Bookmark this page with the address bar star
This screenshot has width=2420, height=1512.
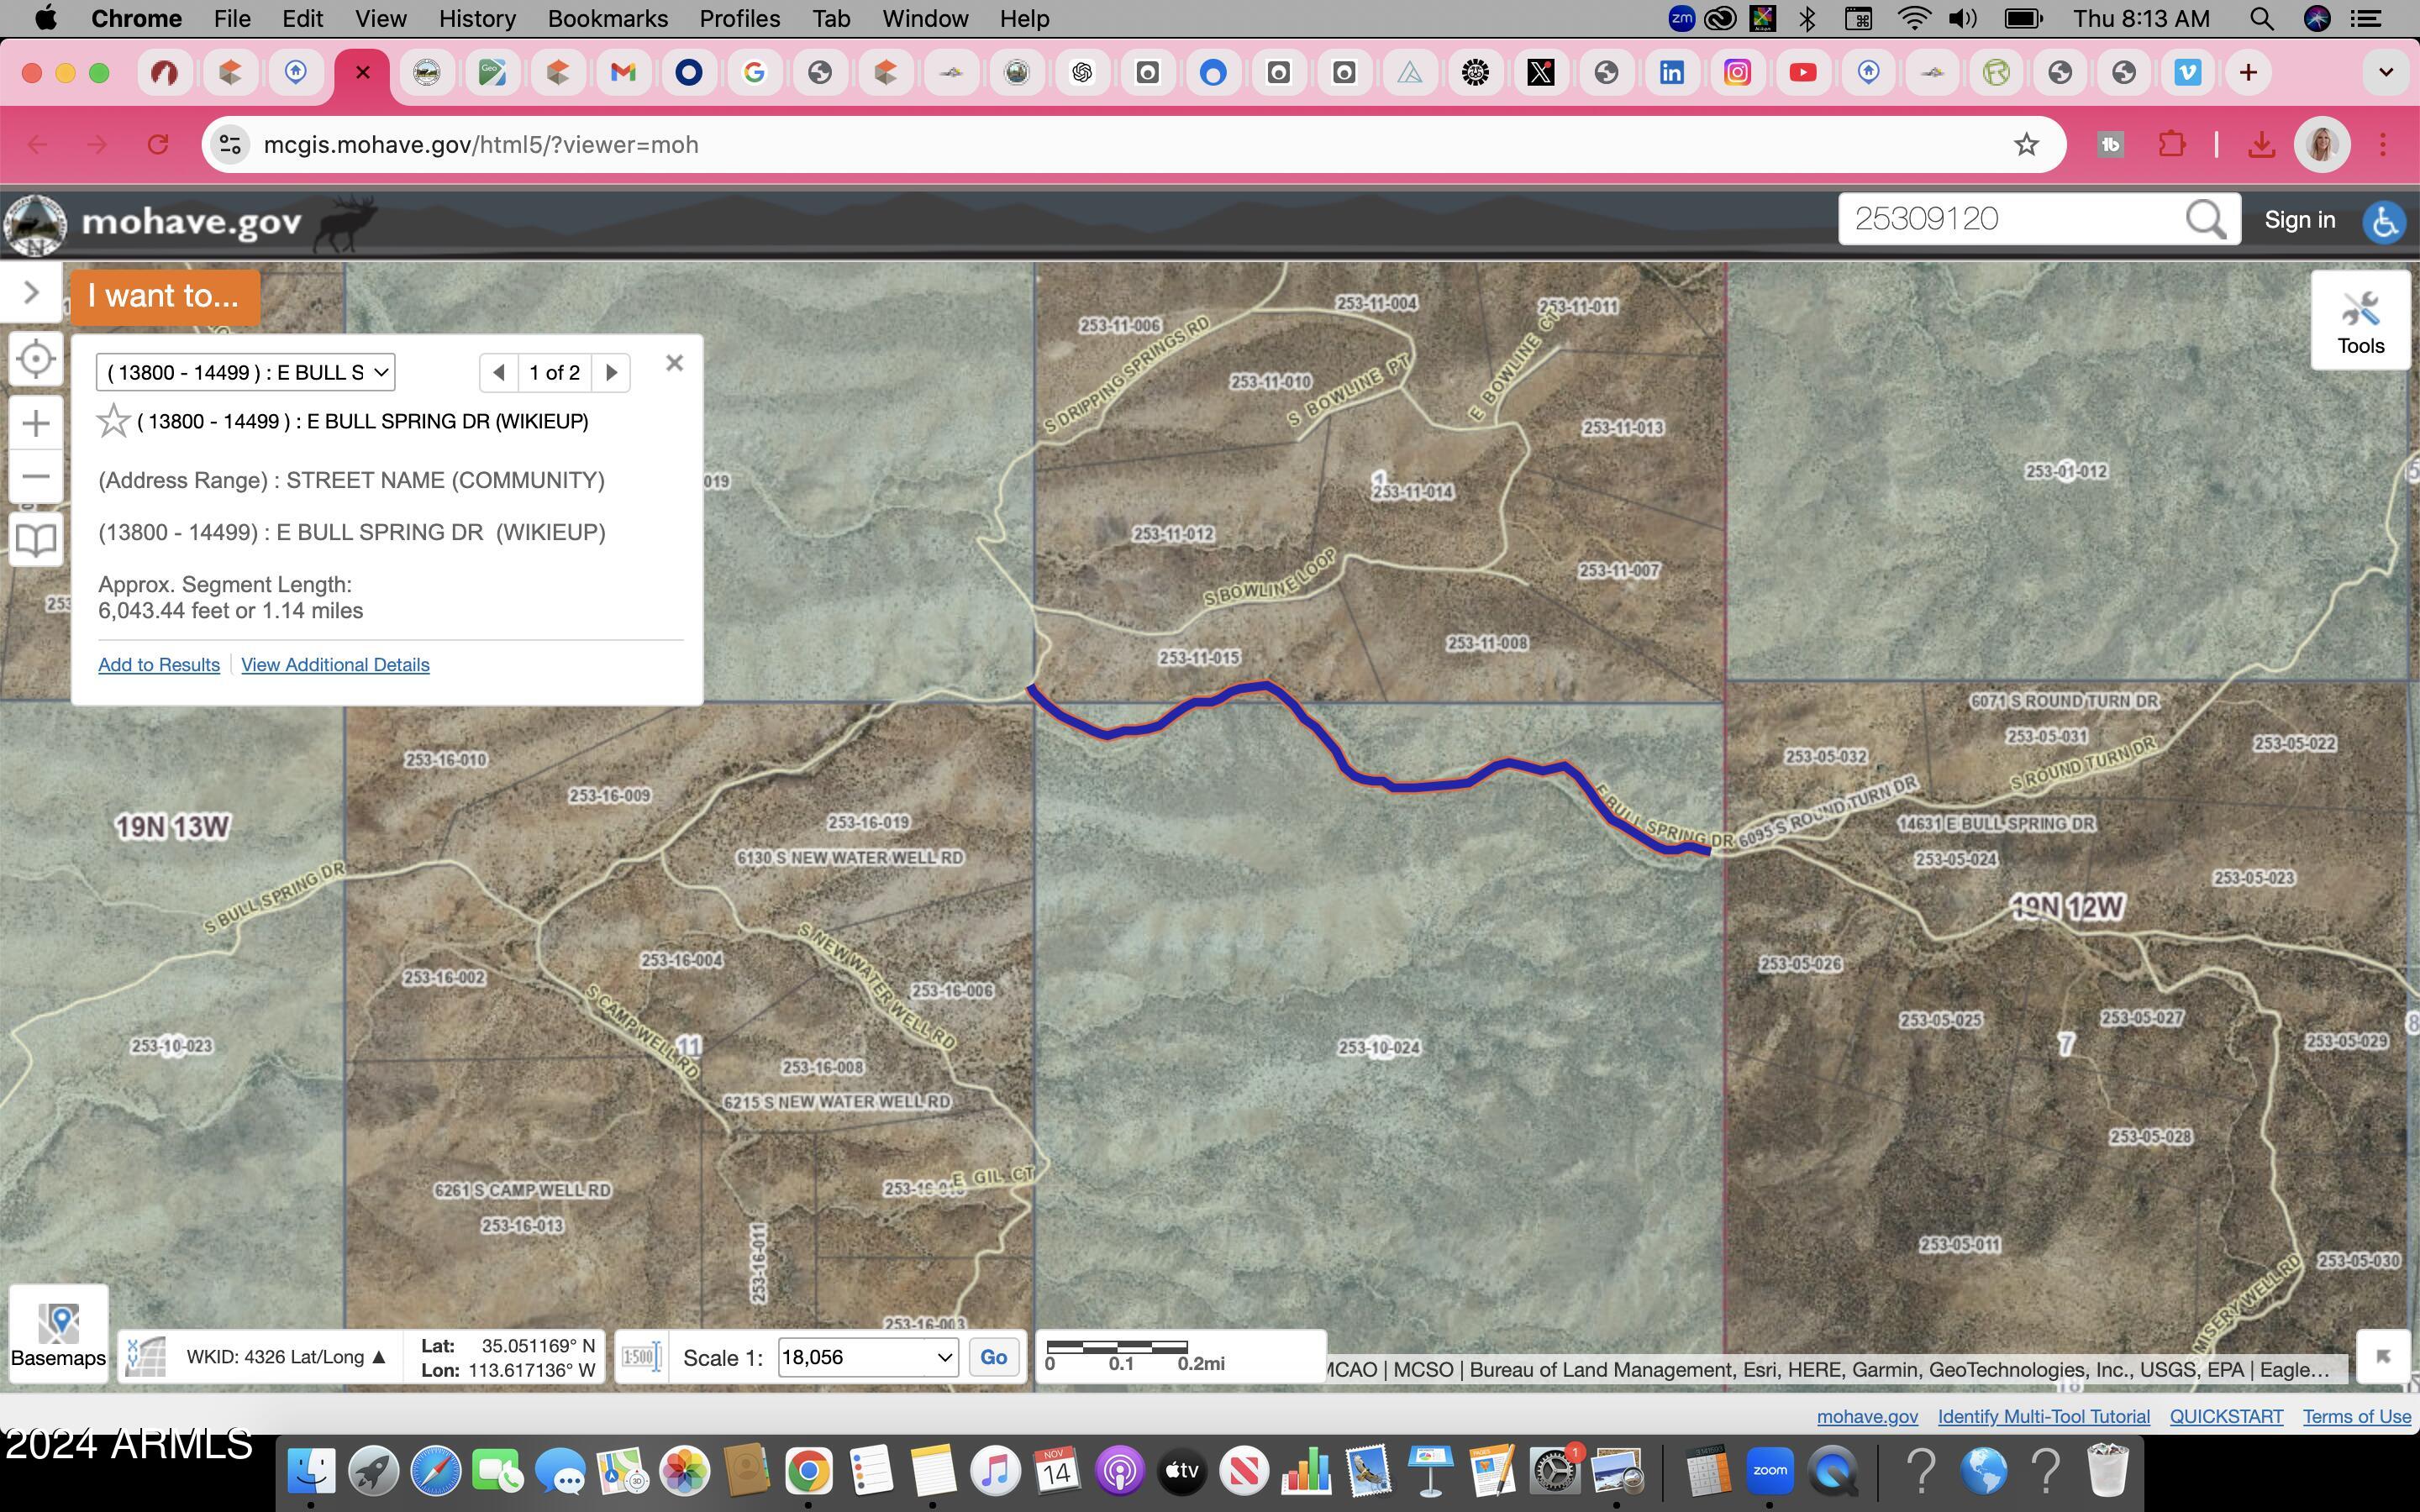2026,144
